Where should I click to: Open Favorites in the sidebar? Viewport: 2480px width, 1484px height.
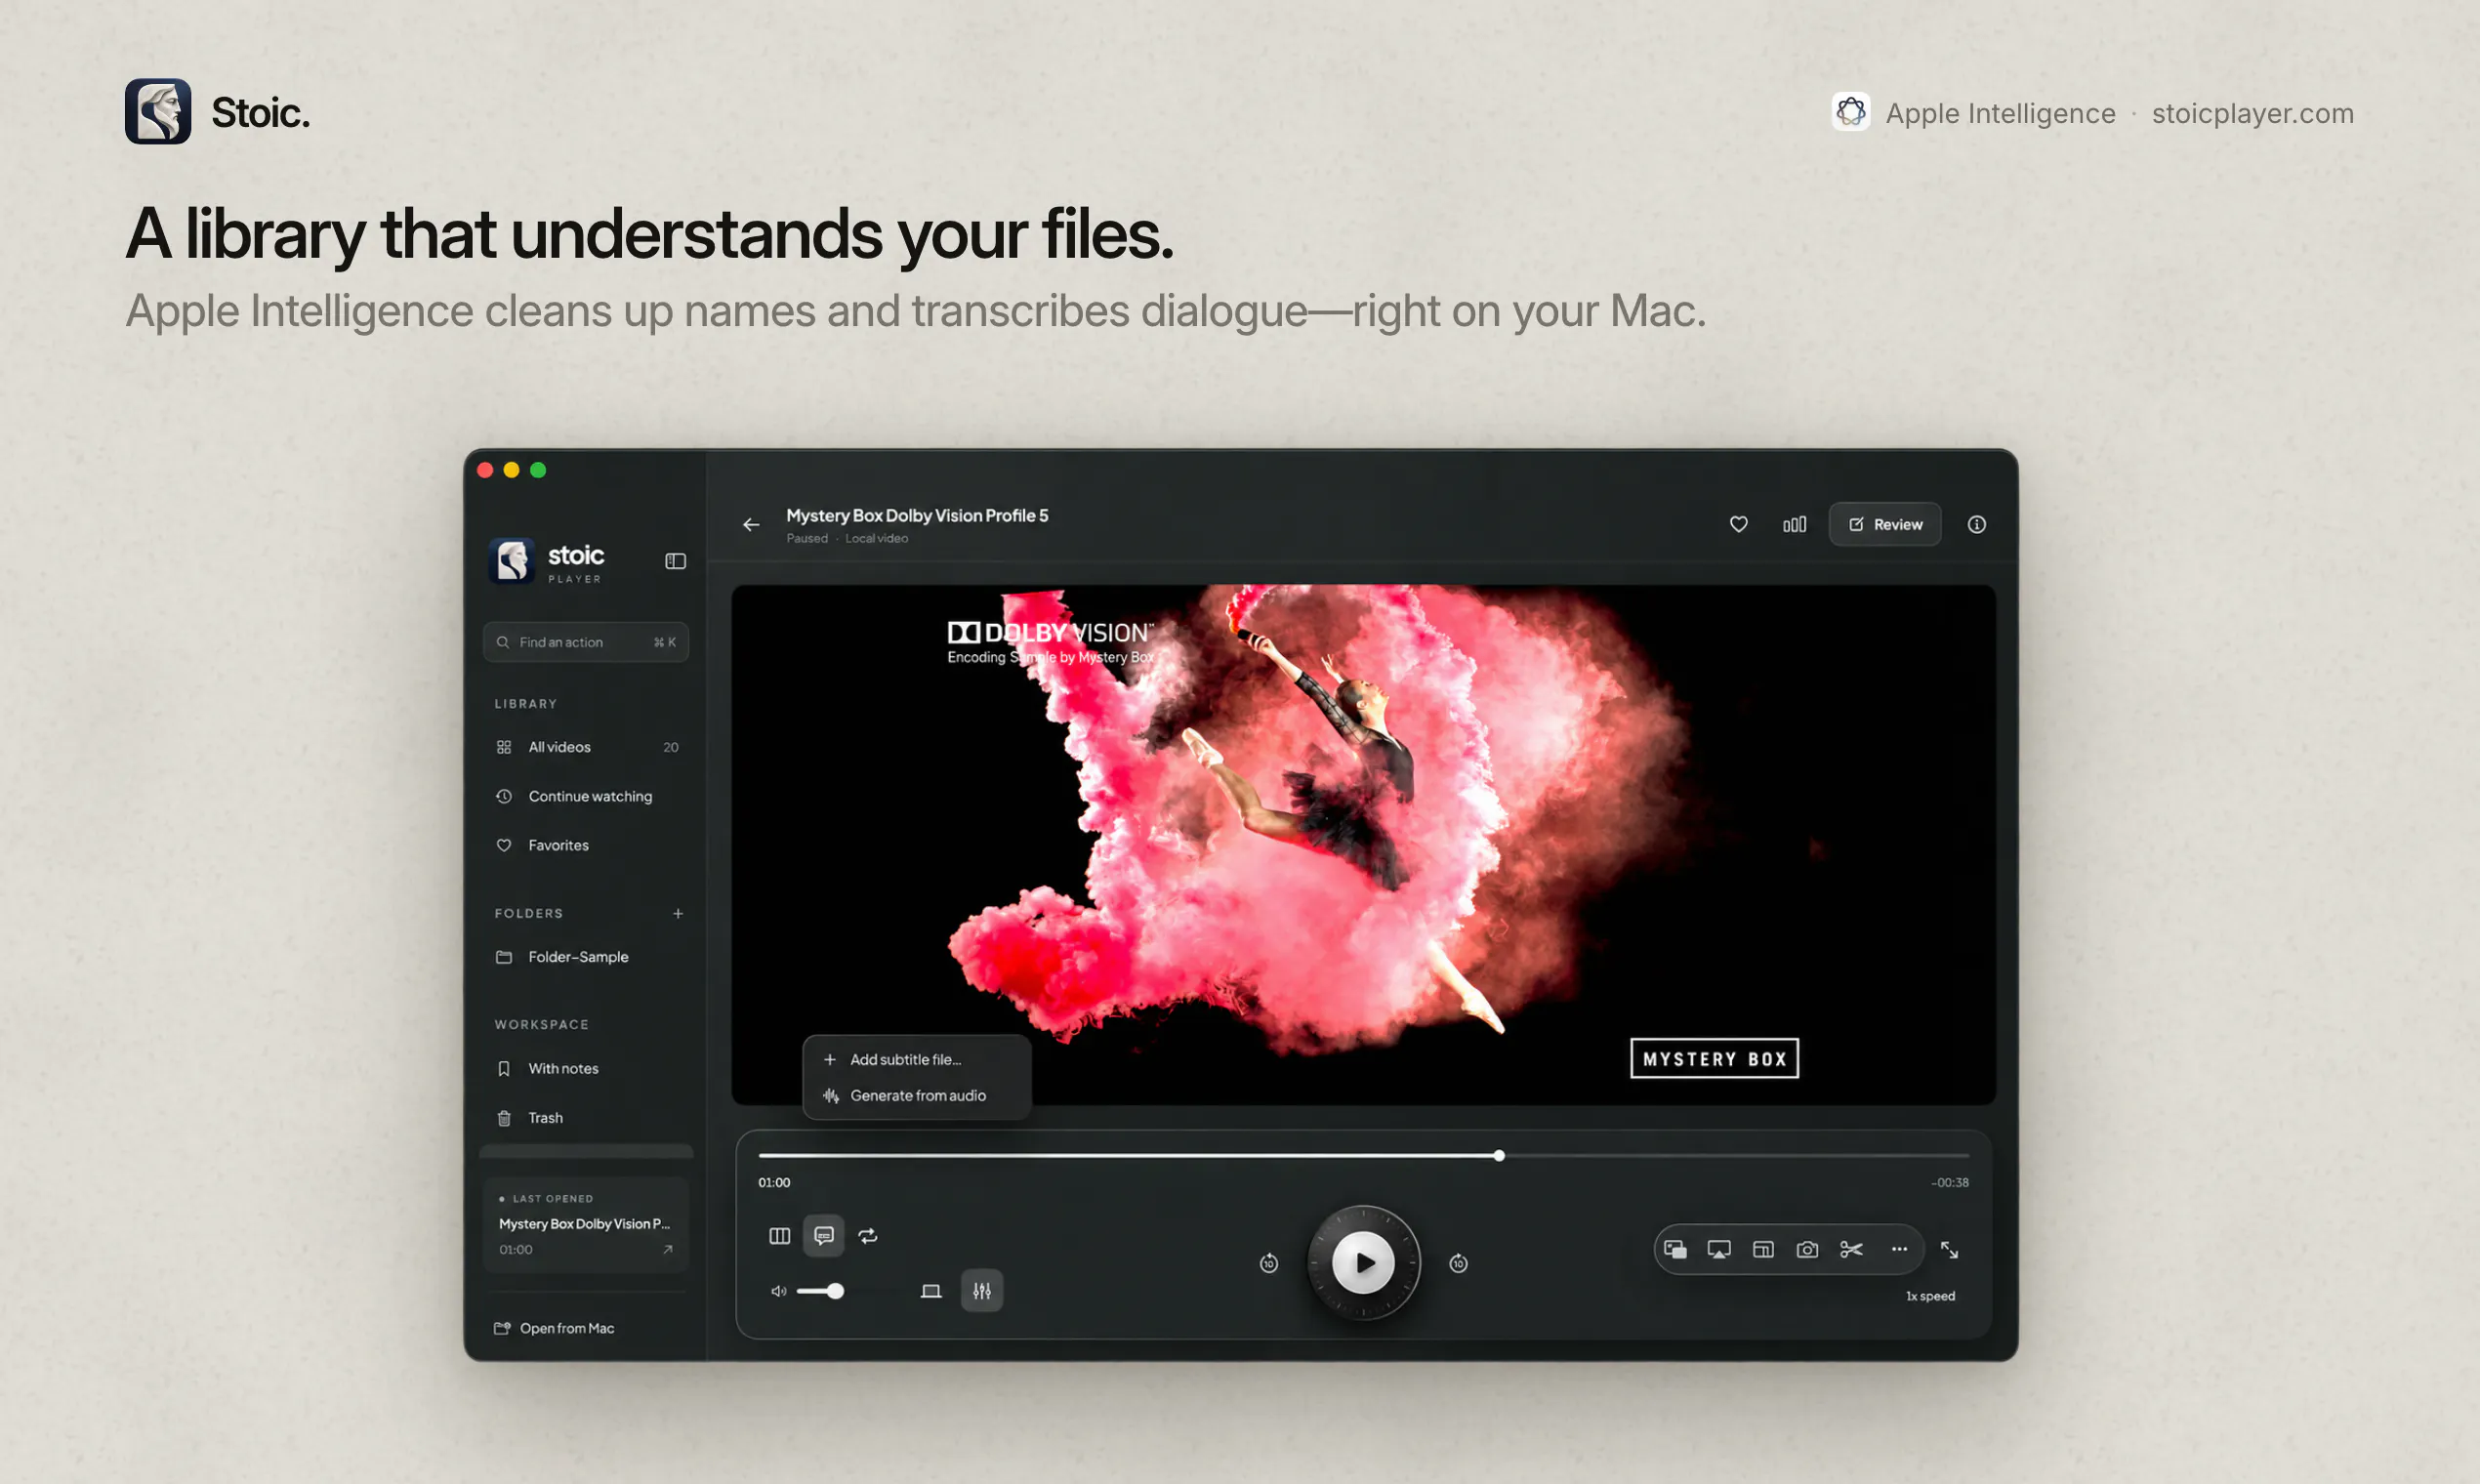coord(586,845)
